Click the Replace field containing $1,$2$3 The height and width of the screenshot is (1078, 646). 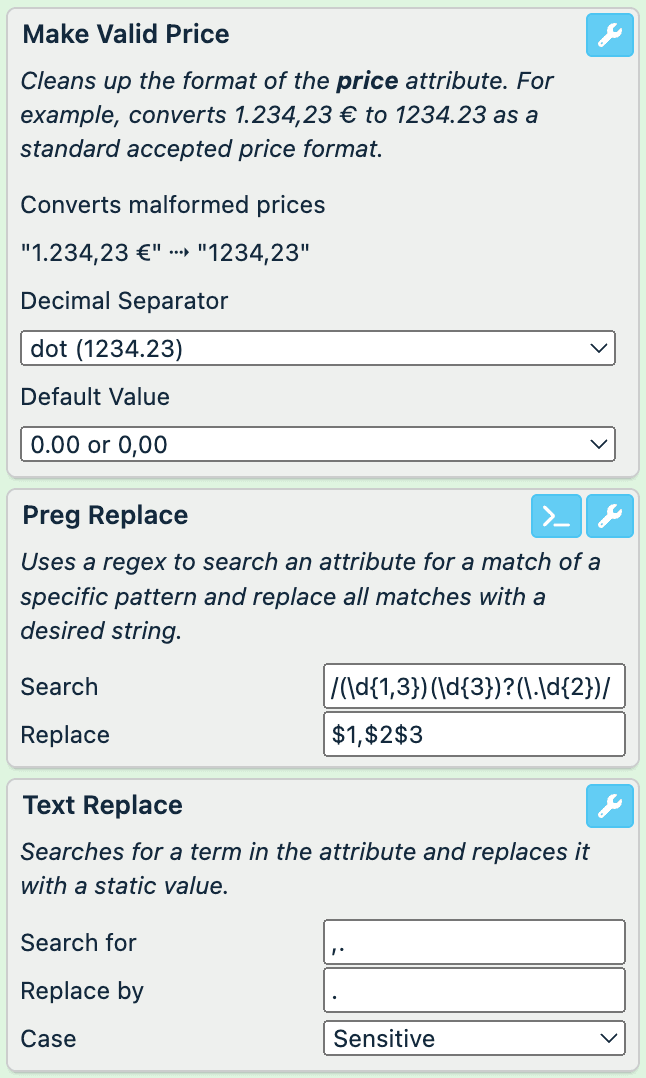474,734
